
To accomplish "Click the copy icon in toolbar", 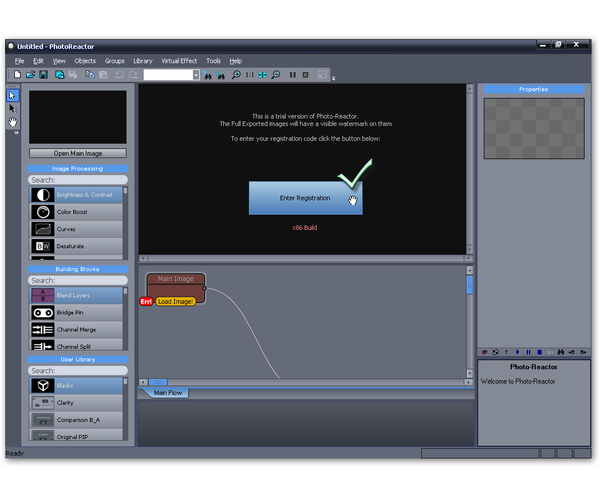I will (x=90, y=75).
